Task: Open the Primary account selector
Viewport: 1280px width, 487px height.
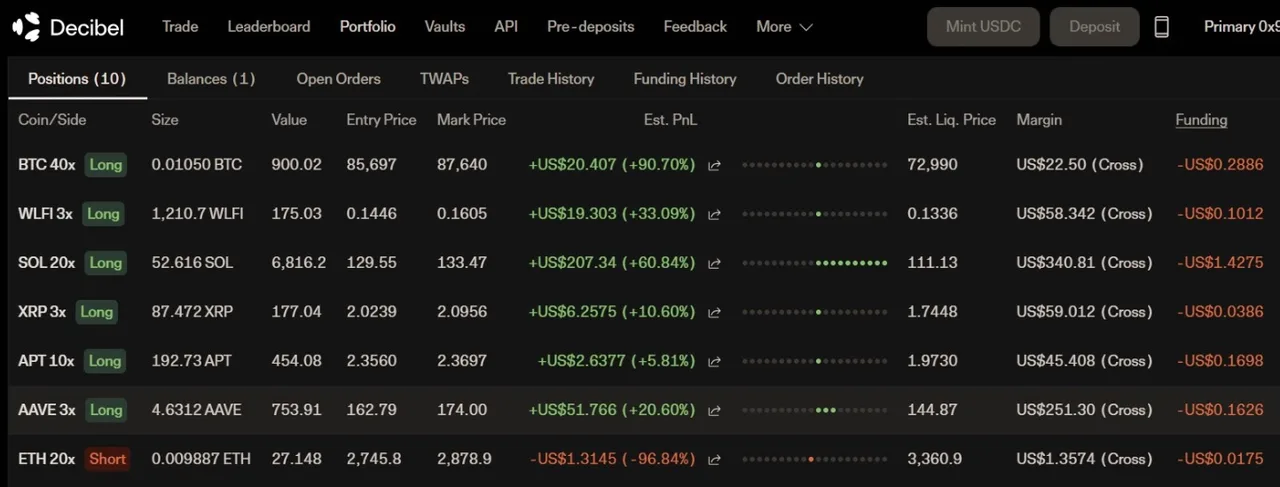Action: point(1240,27)
